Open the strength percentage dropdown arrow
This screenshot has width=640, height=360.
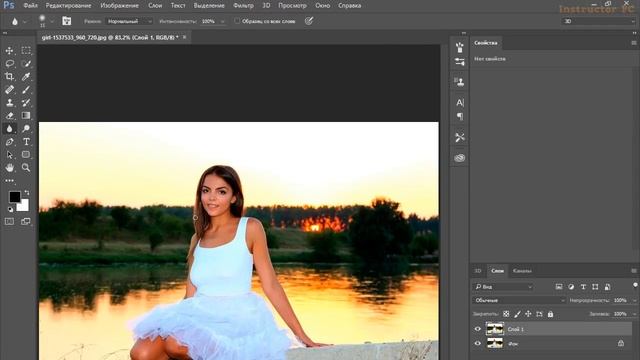point(222,21)
